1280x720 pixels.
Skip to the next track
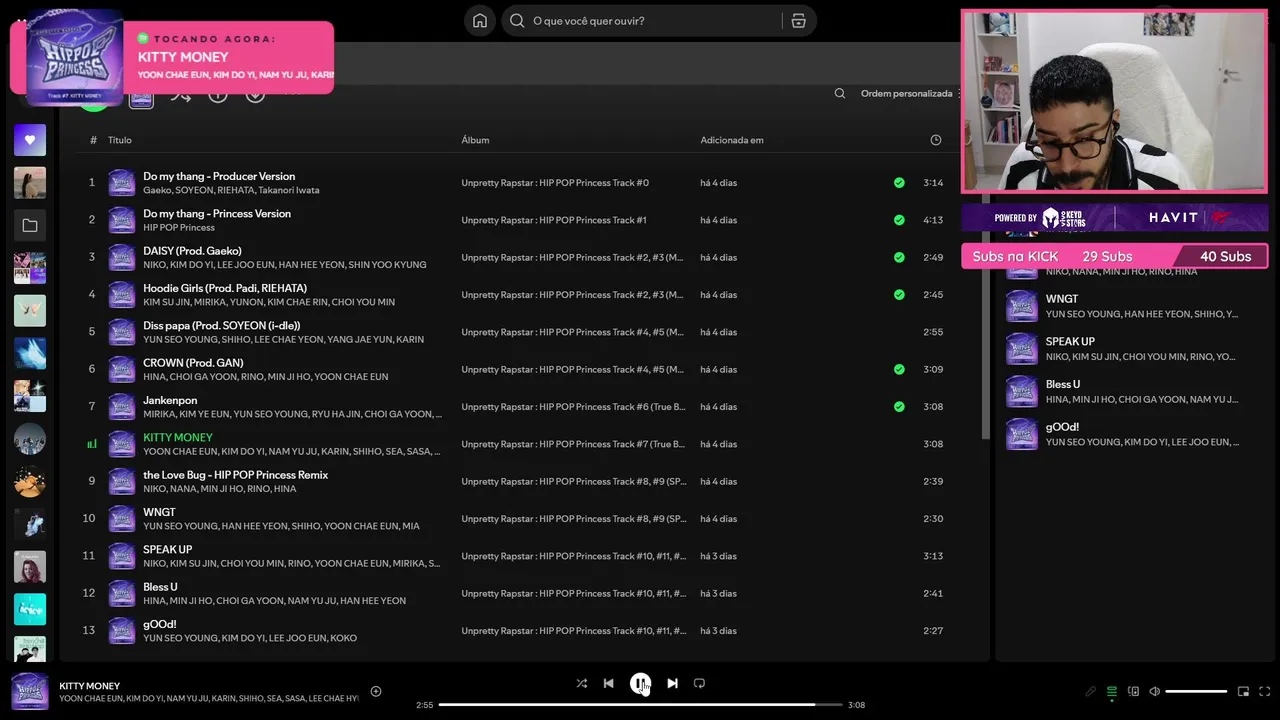[x=672, y=683]
